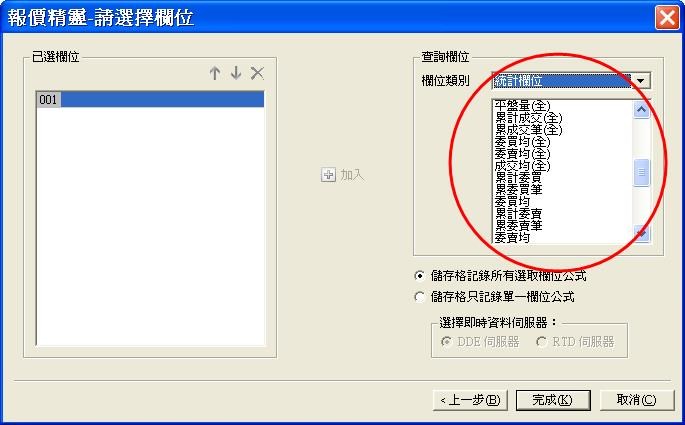Close the 報價精靈 dialog window

click(x=667, y=18)
